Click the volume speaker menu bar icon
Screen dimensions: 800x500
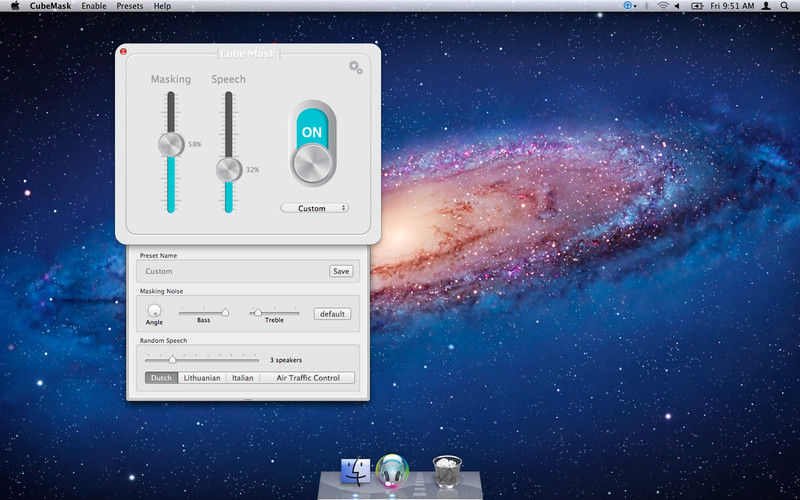tap(678, 6)
